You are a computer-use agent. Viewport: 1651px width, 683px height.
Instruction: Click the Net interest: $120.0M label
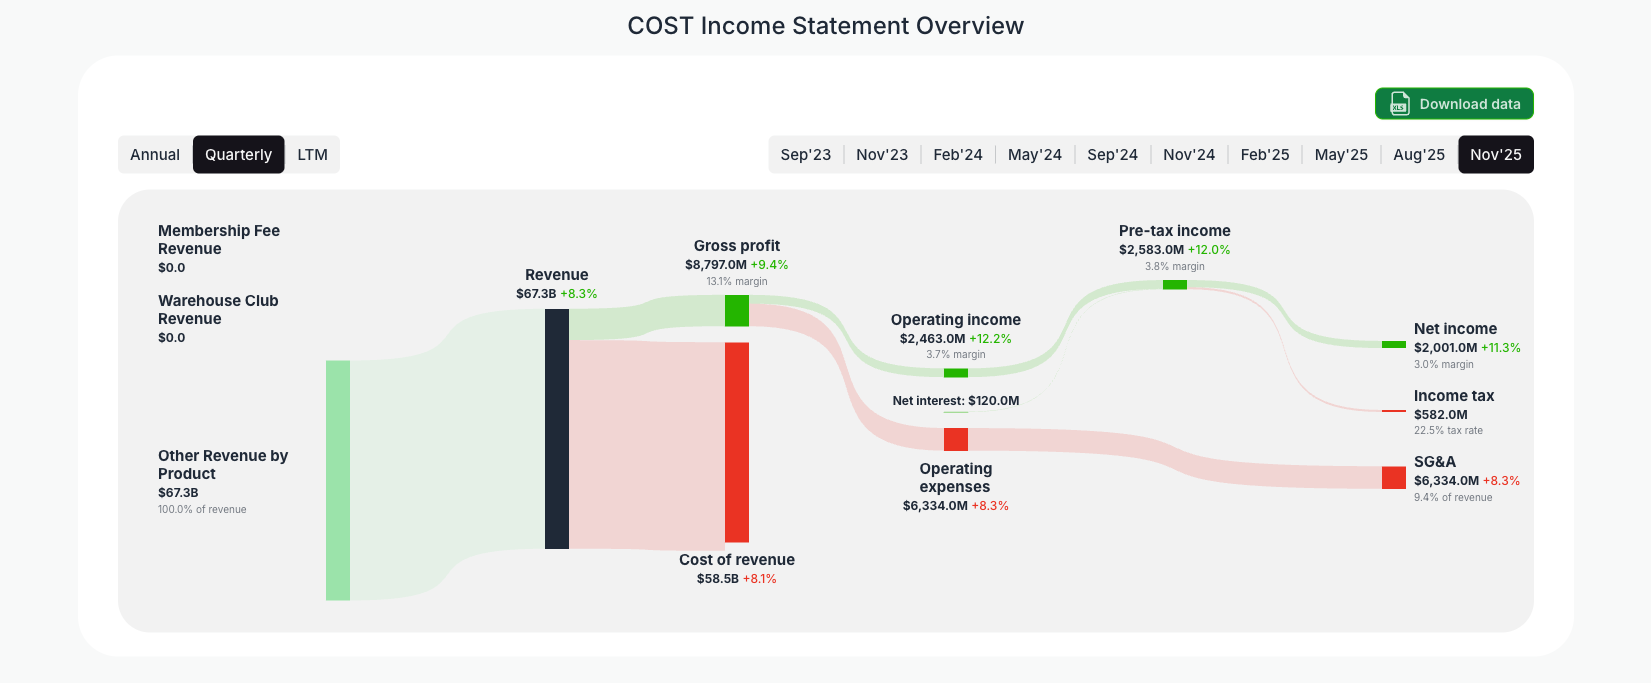(x=956, y=401)
